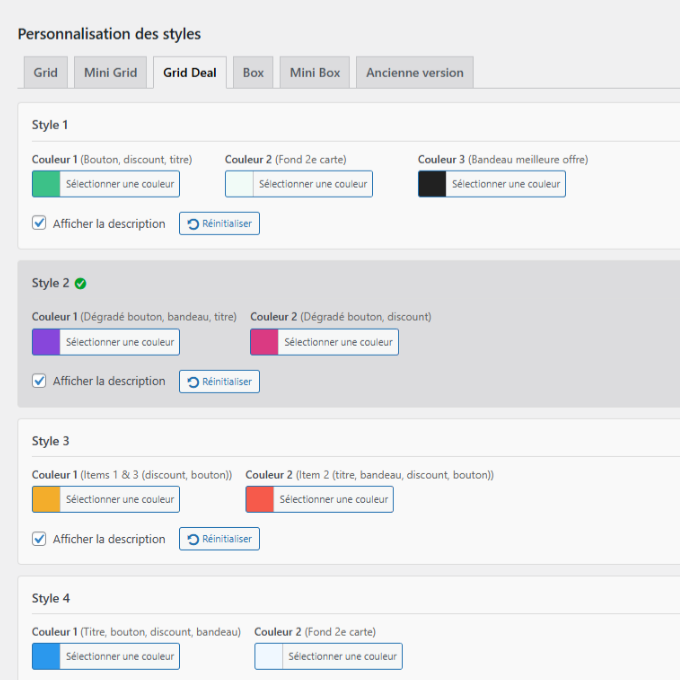The width and height of the screenshot is (680, 680).
Task: Select the Style 2 heading
Action: pyautogui.click(x=50, y=283)
